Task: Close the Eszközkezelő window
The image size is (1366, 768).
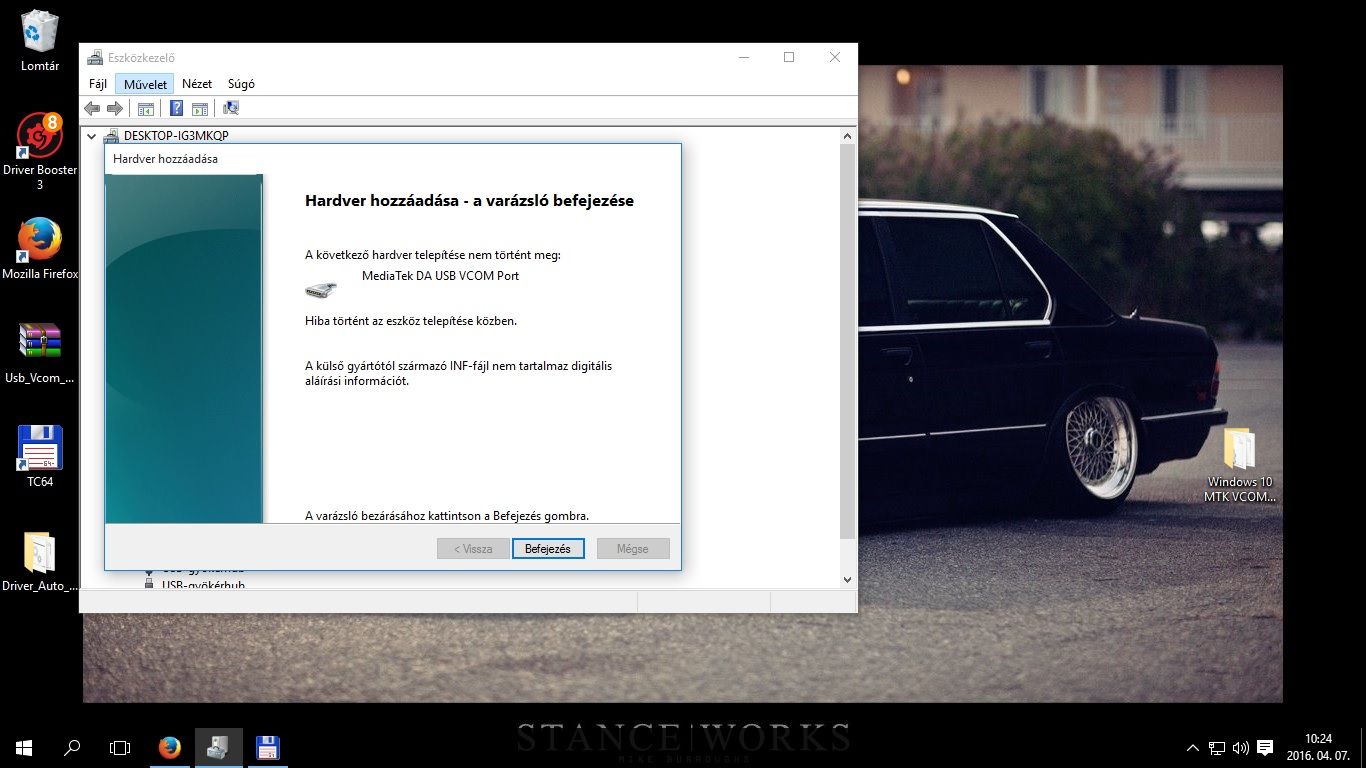Action: pos(835,58)
